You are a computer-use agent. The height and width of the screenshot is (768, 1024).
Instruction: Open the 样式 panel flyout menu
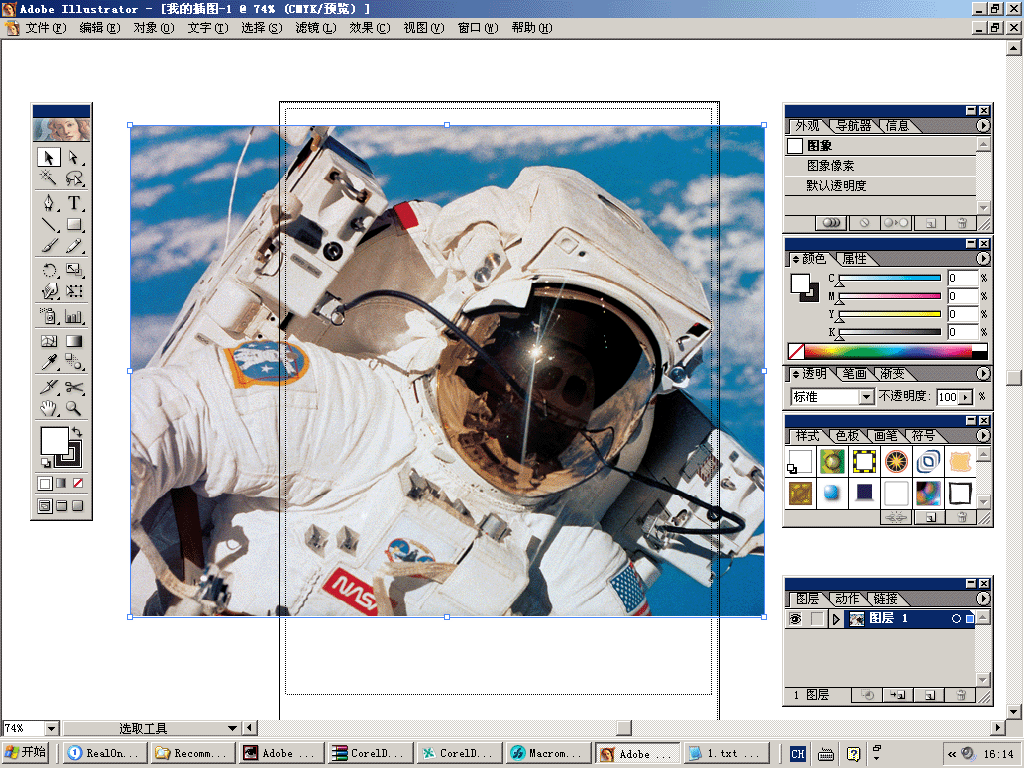click(983, 435)
